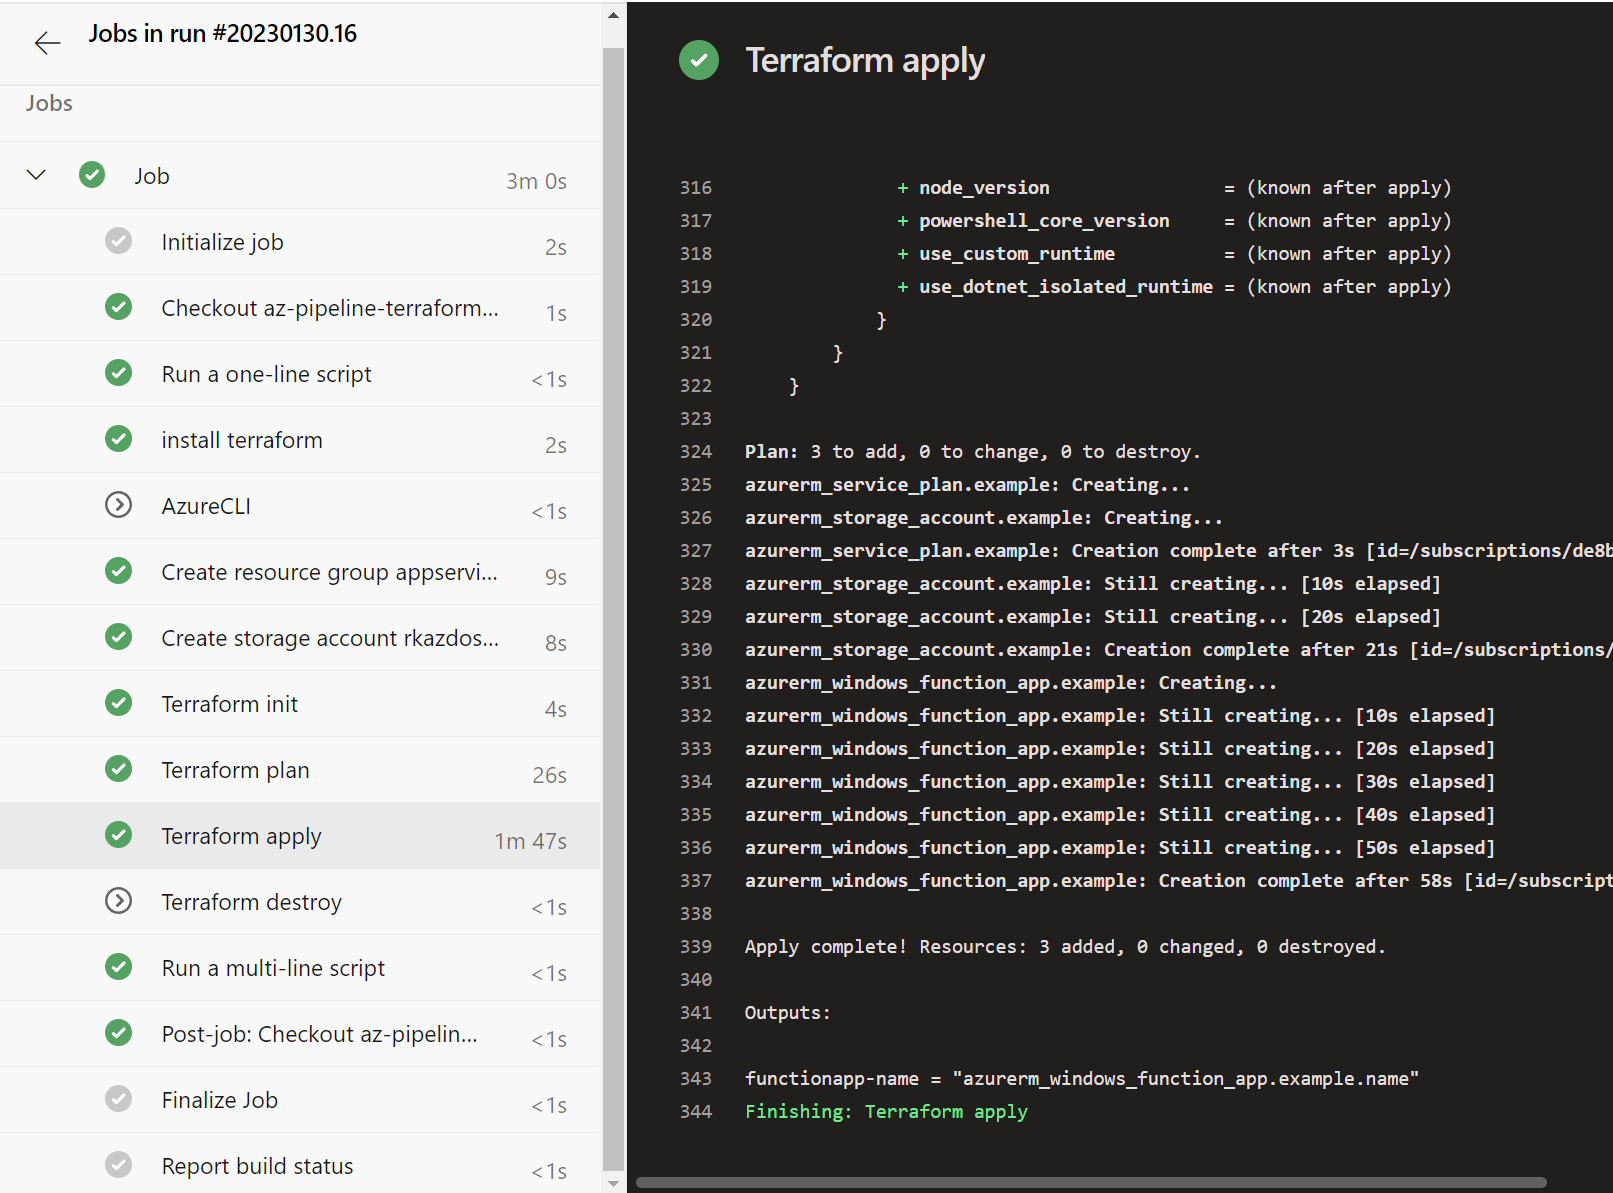Viewport: 1613px width, 1193px height.
Task: Click the back arrow beside Jobs in run
Action: tap(47, 43)
